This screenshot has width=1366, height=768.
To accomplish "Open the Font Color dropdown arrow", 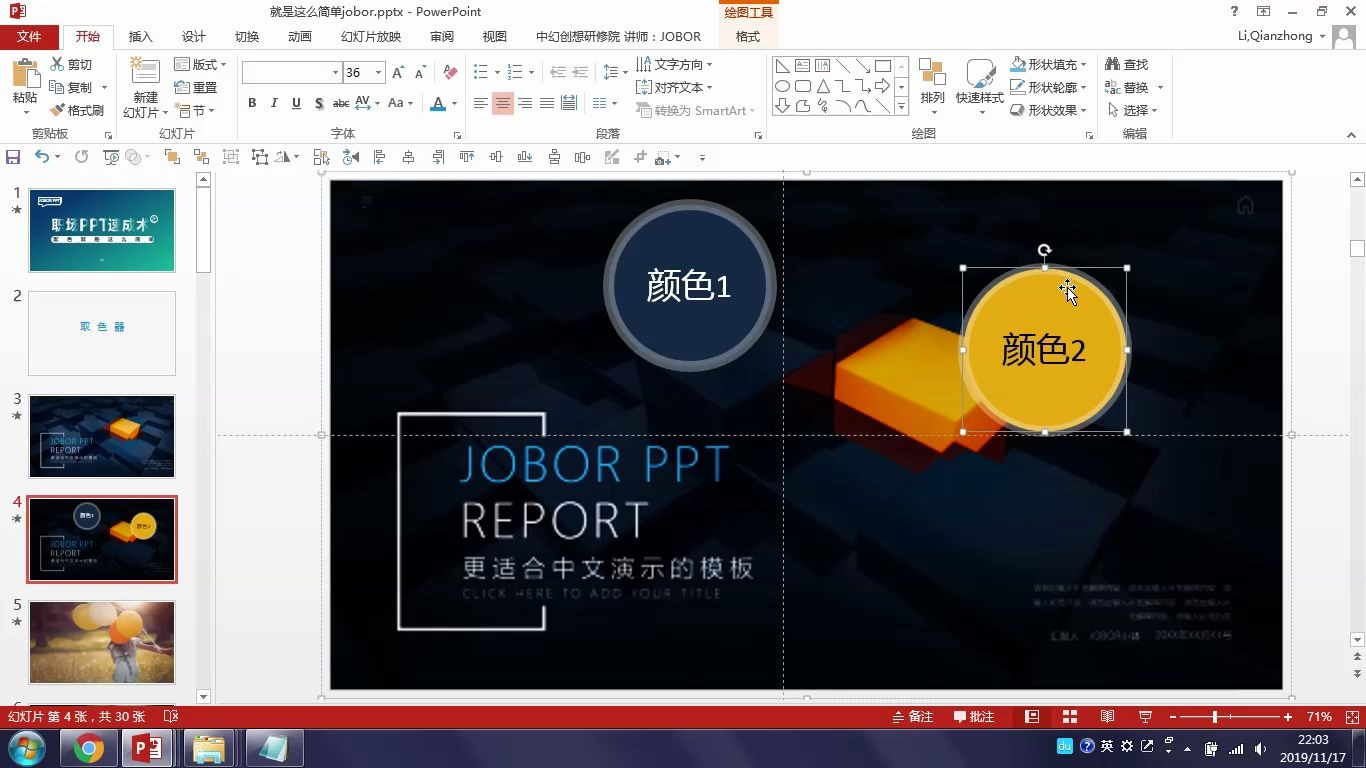I will [x=453, y=103].
